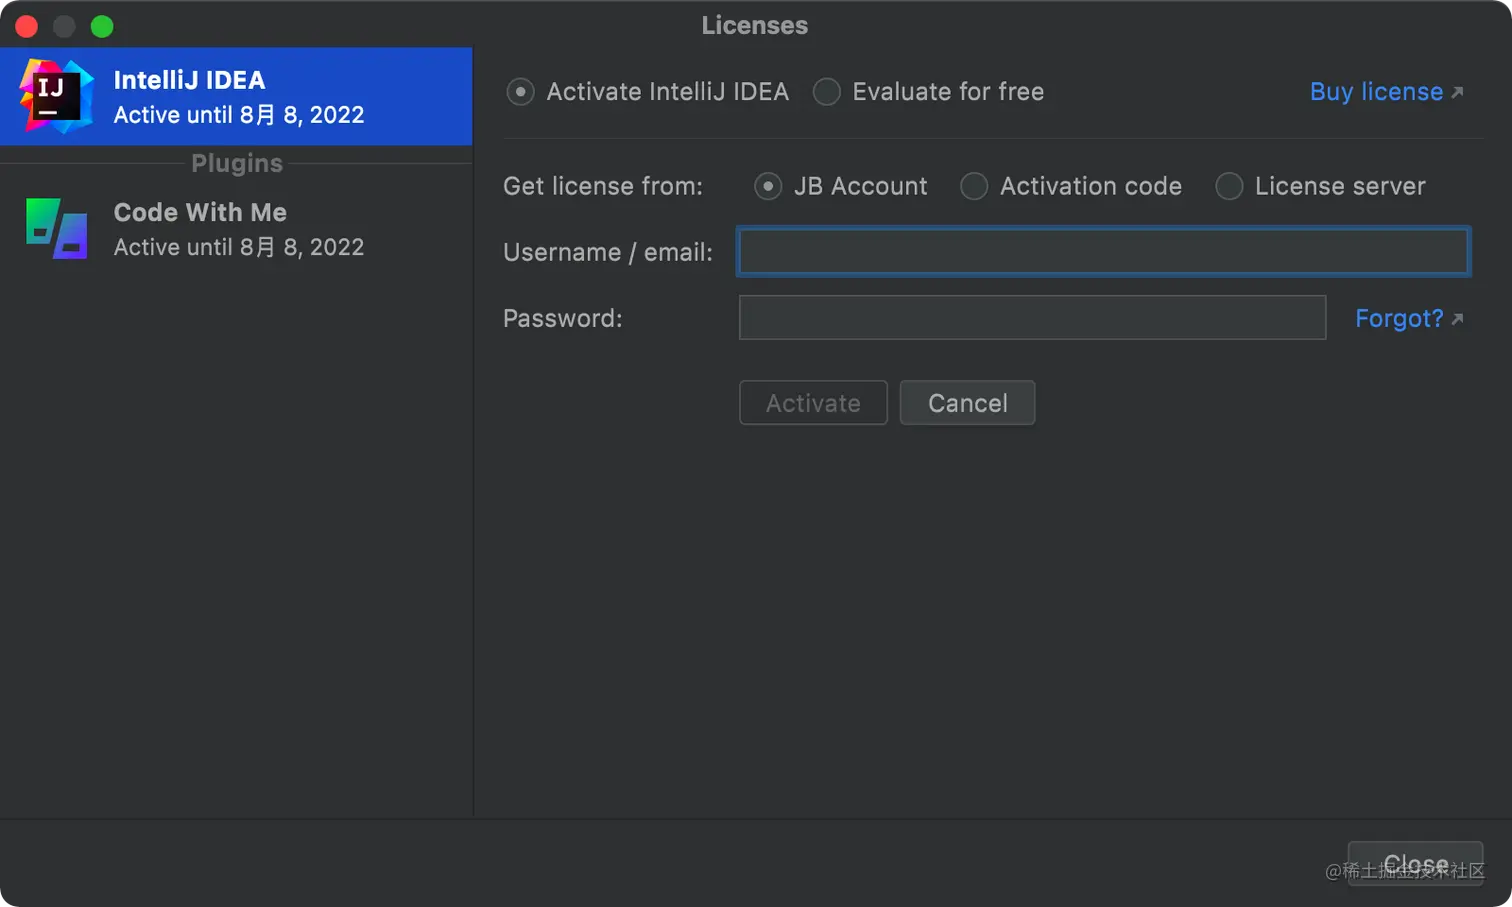Select IntelliJ IDEA product in license list
The image size is (1512, 907).
[x=236, y=97]
